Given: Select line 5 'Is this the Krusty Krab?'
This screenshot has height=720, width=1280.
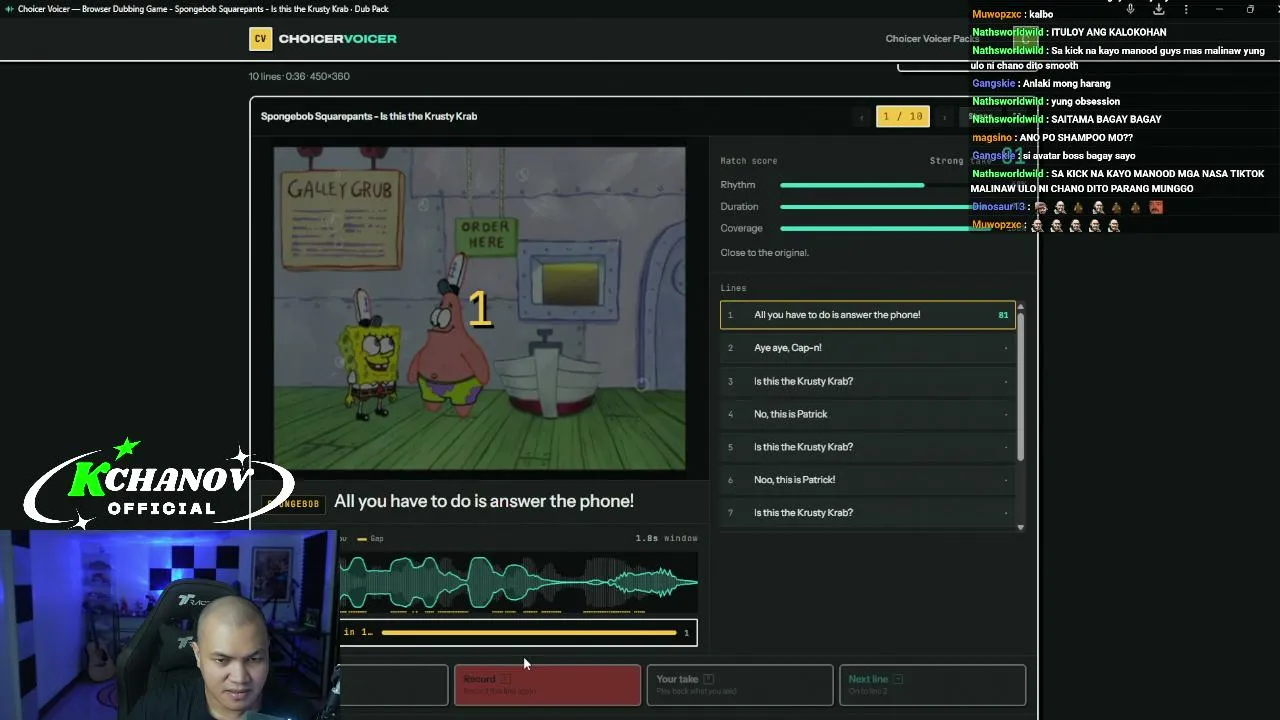Looking at the screenshot, I should tap(867, 447).
